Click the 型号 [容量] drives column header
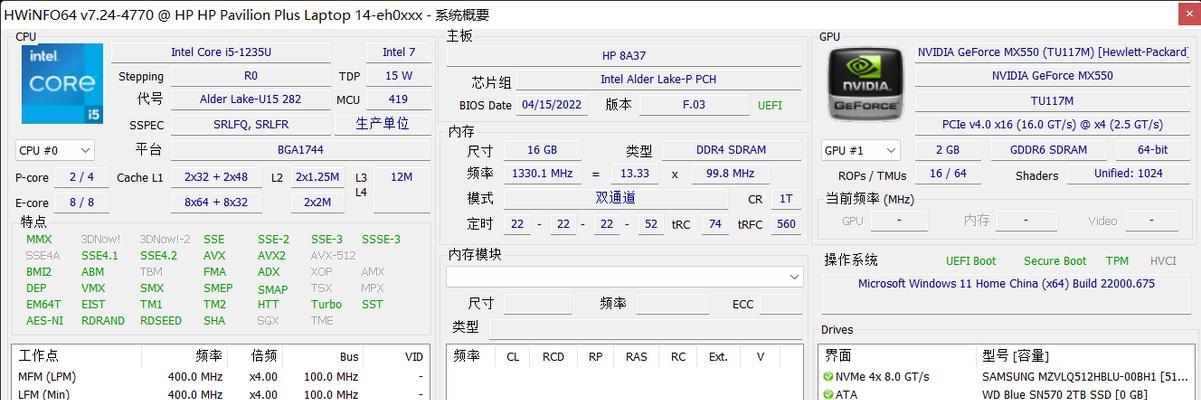 [1014, 356]
